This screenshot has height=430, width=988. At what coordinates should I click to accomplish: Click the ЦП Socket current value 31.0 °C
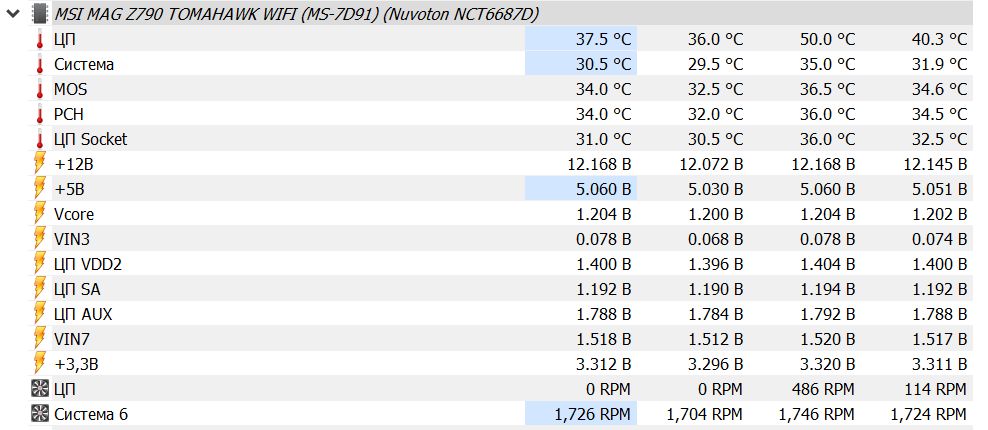coord(603,139)
